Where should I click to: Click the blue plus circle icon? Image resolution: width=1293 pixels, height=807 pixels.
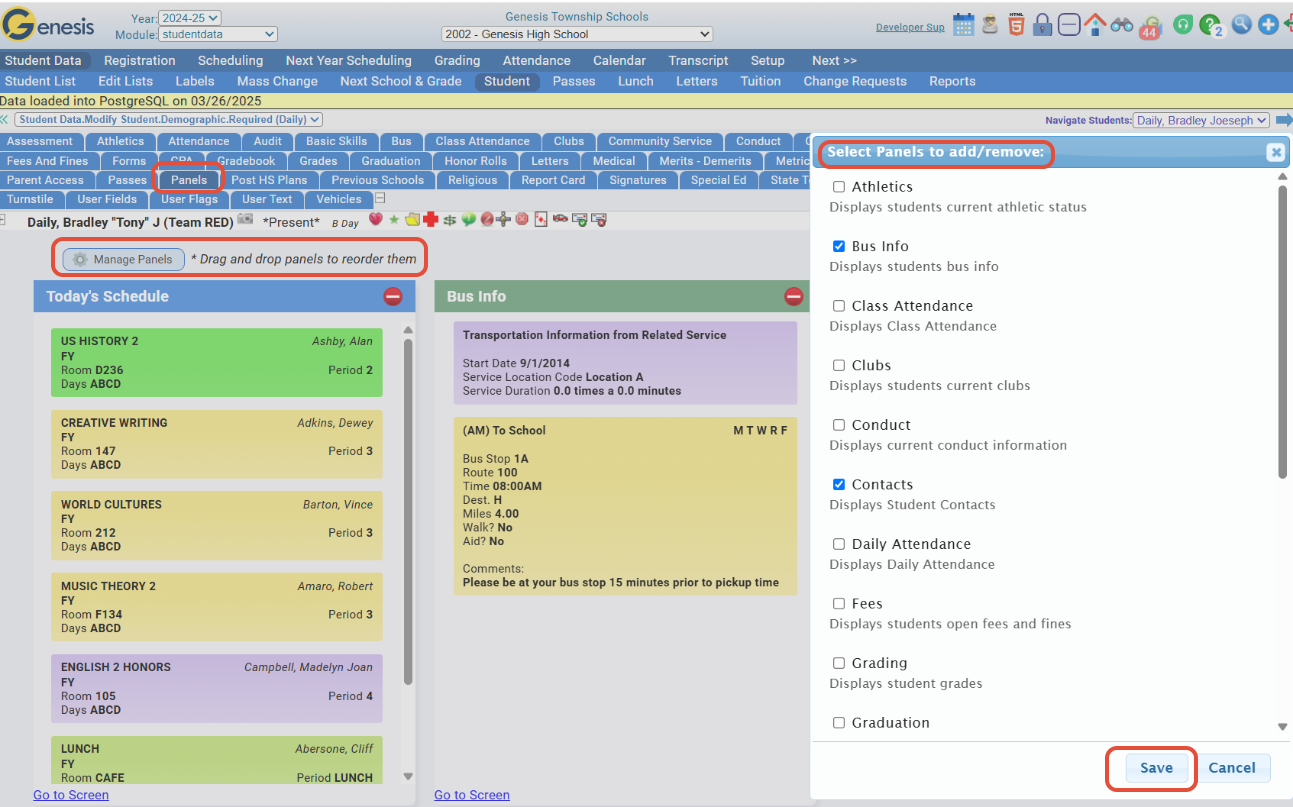tap(1268, 24)
